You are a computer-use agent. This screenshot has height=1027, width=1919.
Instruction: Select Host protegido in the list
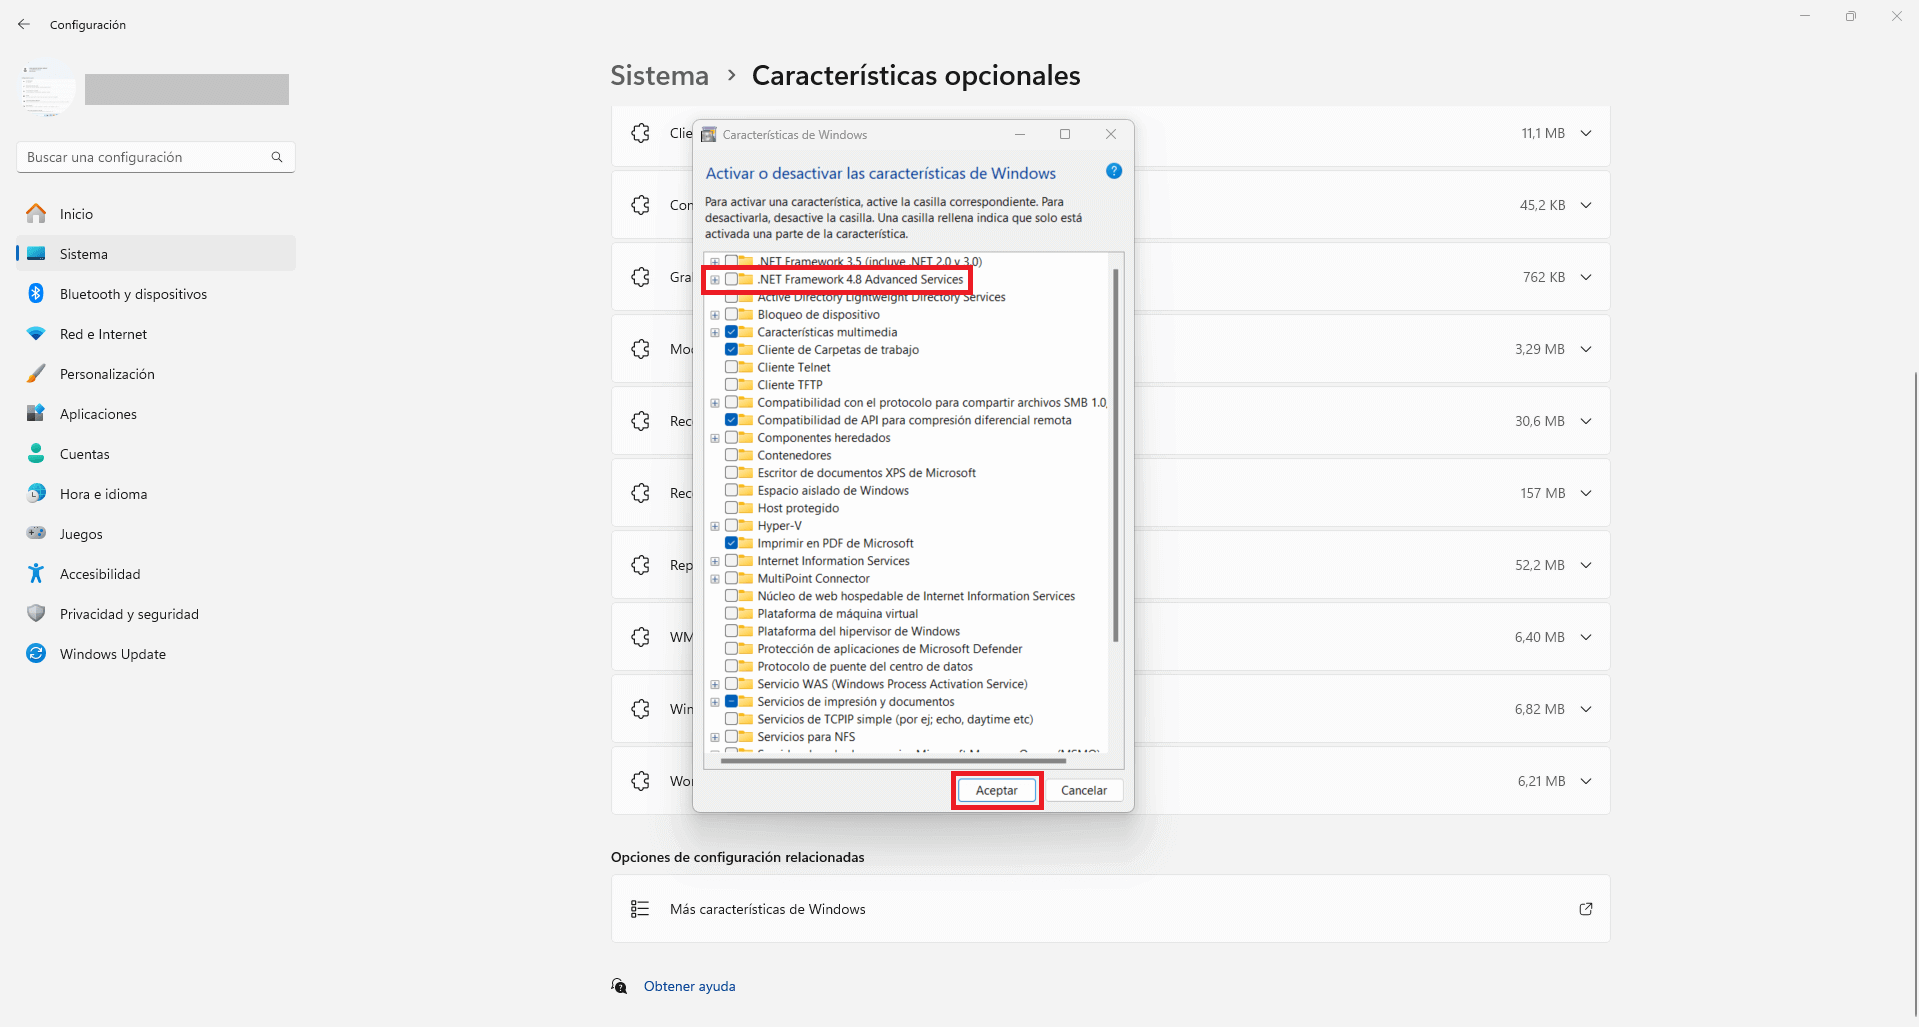[798, 508]
